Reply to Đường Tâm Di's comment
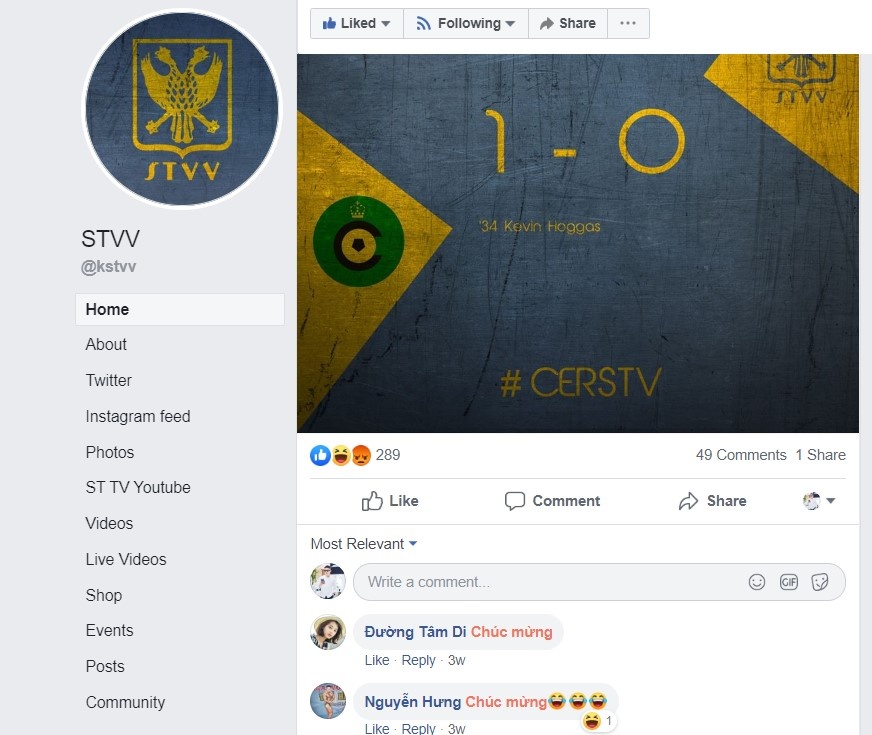The width and height of the screenshot is (872, 735). click(x=418, y=660)
